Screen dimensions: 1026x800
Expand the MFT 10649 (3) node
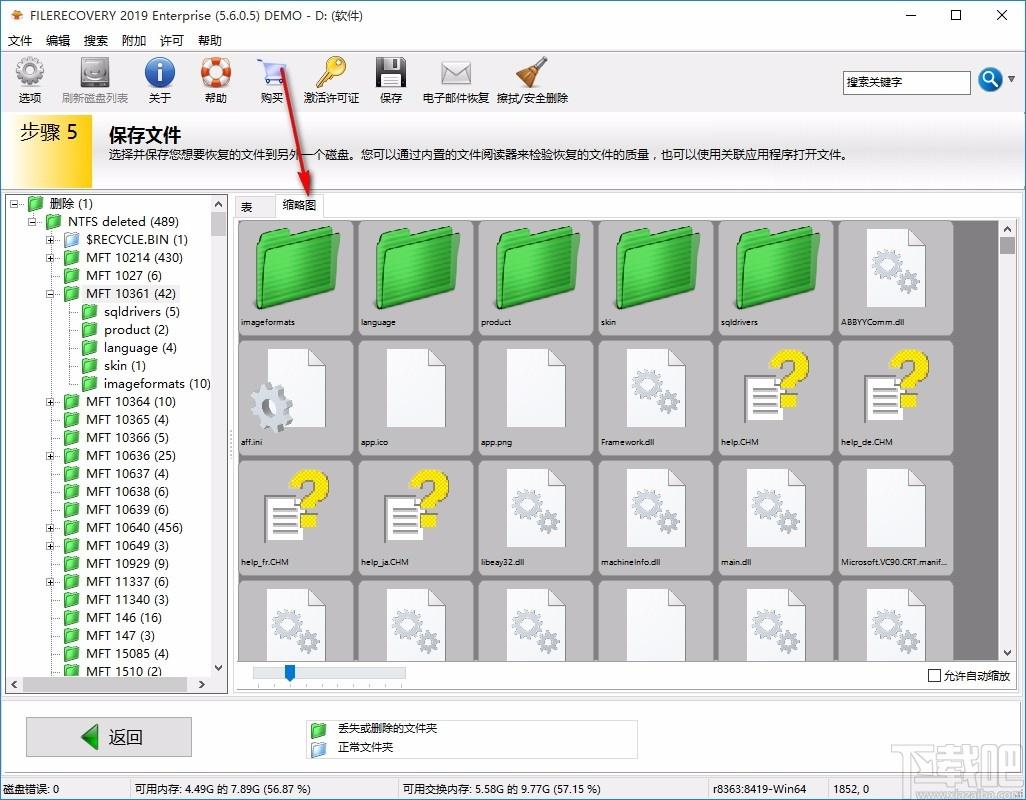click(50, 546)
